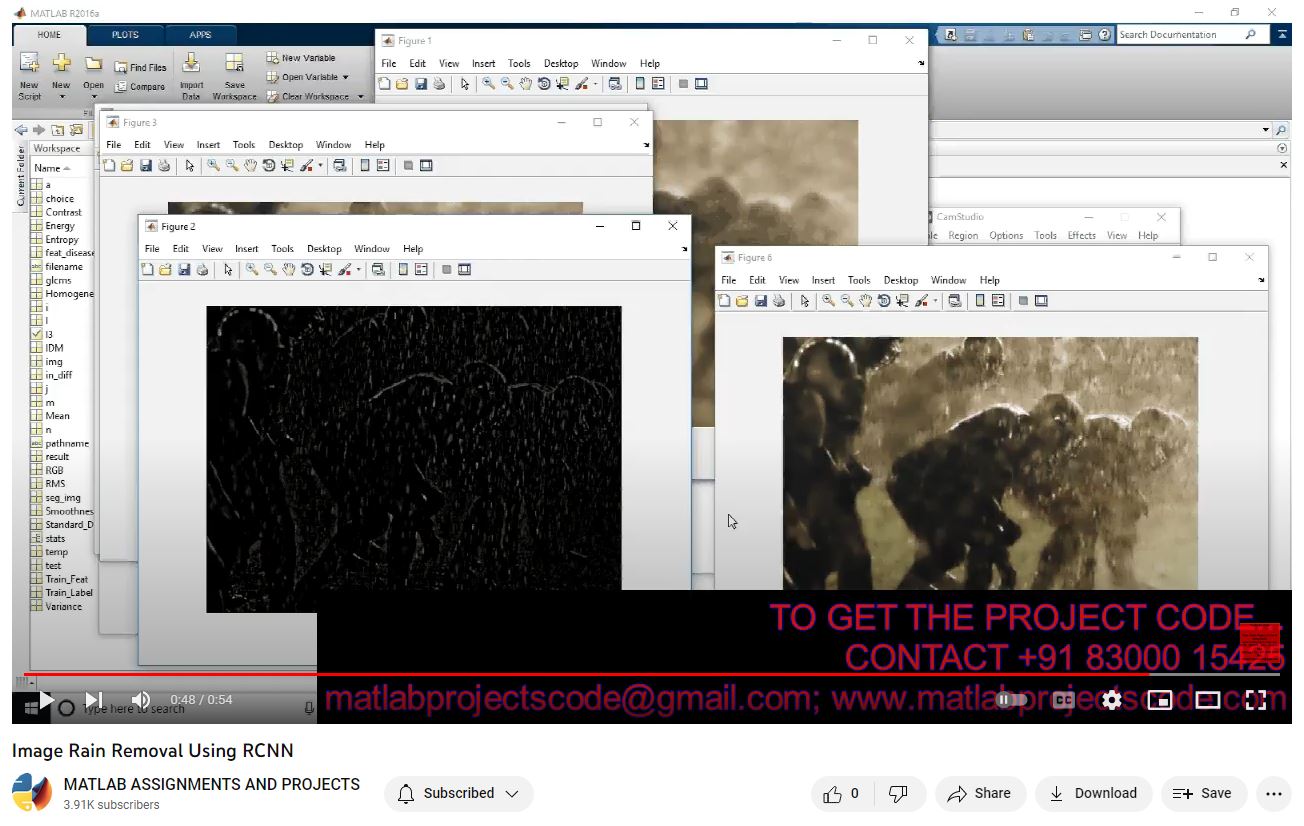The width and height of the screenshot is (1304, 826).
Task: Click the red video progress bar
Action: [x=600, y=675]
